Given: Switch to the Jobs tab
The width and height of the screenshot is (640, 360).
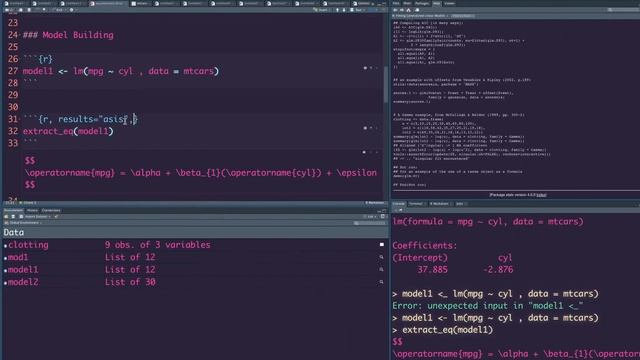Looking at the screenshot, I should pos(460,204).
